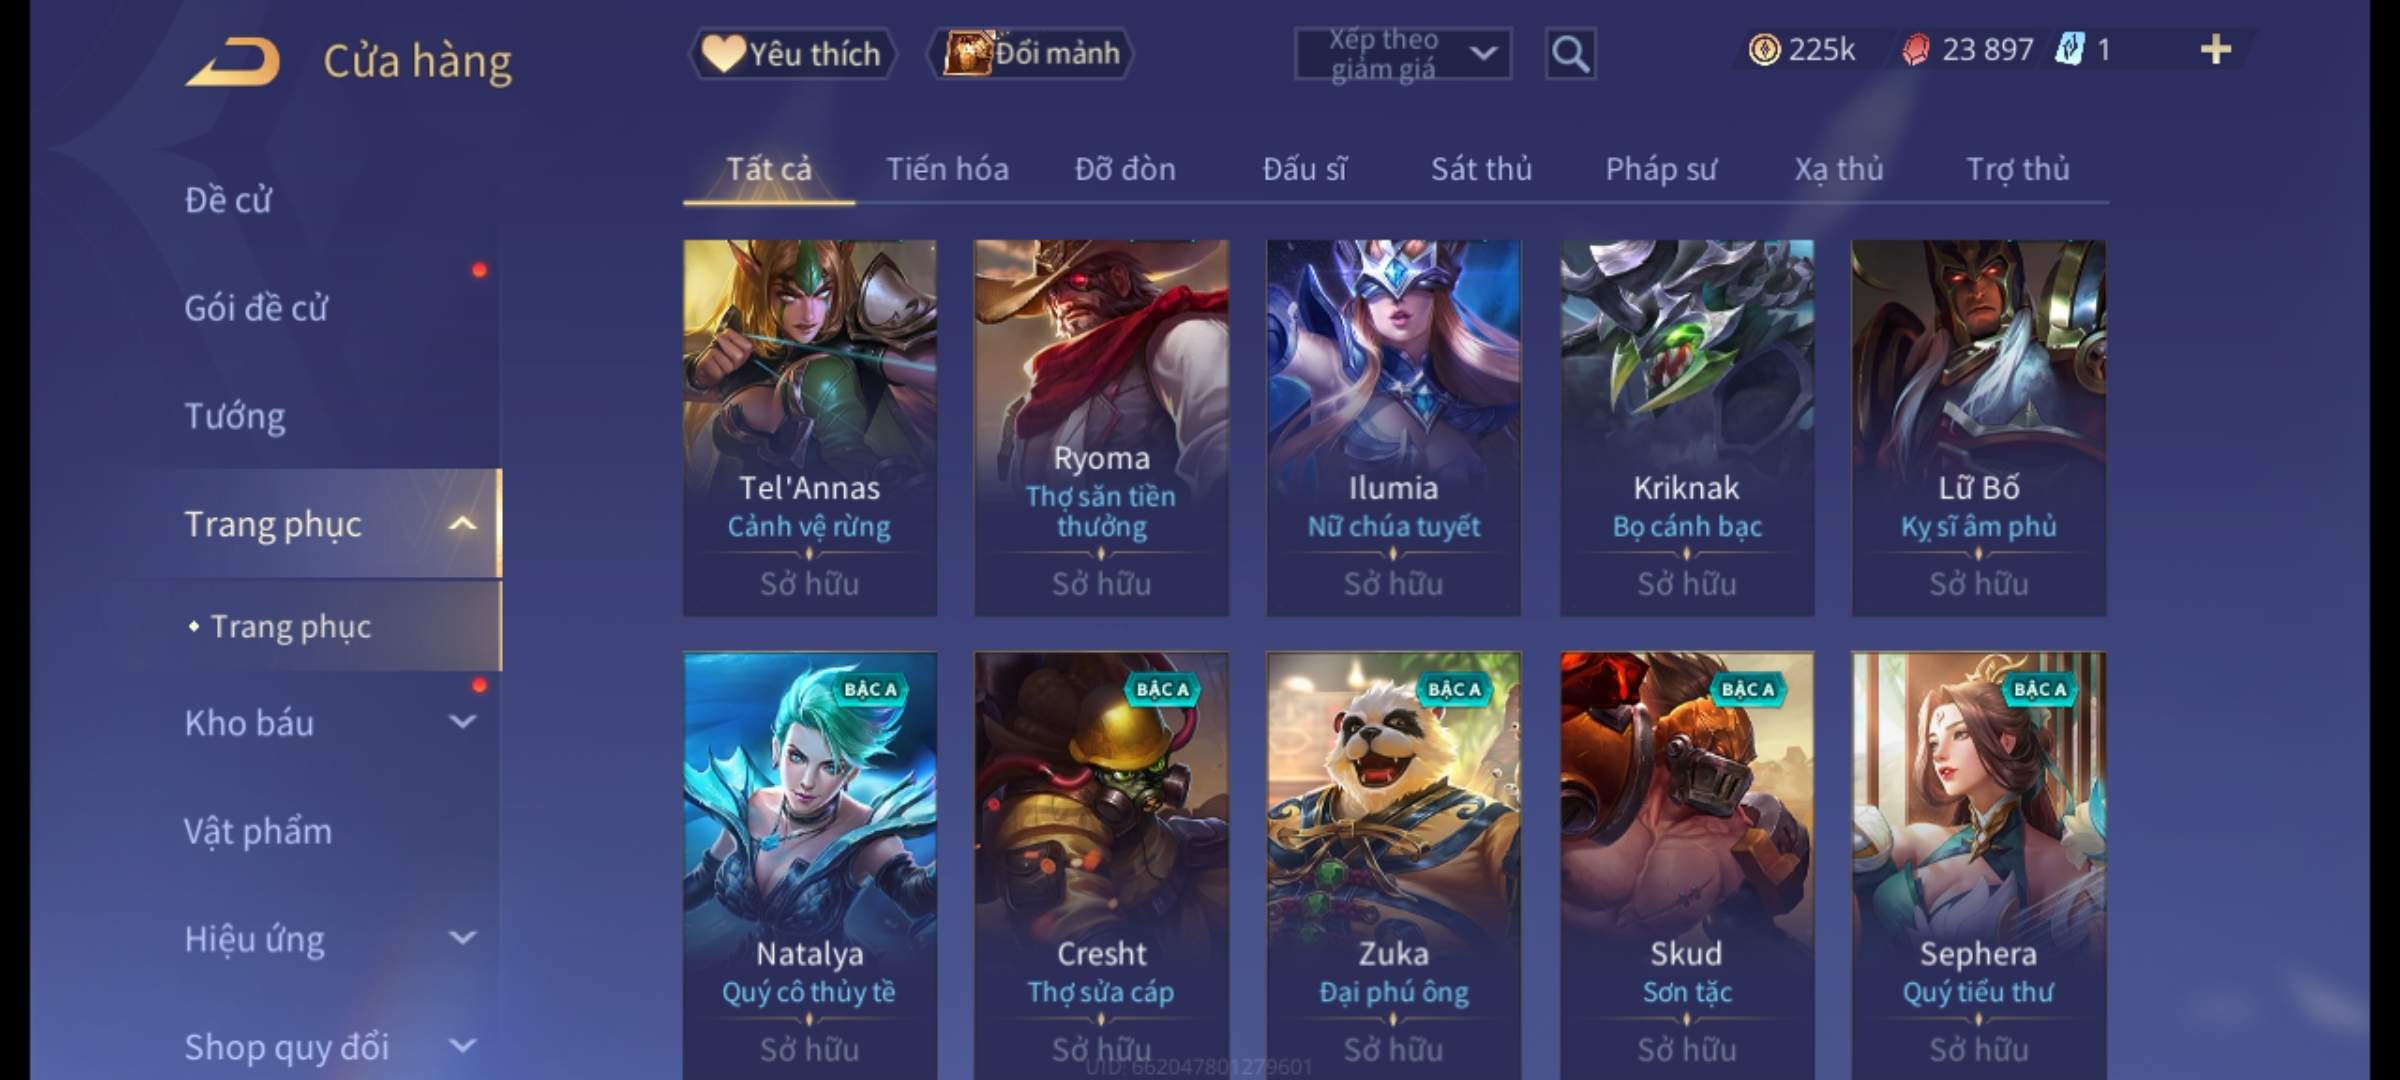Viewport: 2400px width, 1080px height.
Task: Open the search magnifier icon
Action: 1570,54
